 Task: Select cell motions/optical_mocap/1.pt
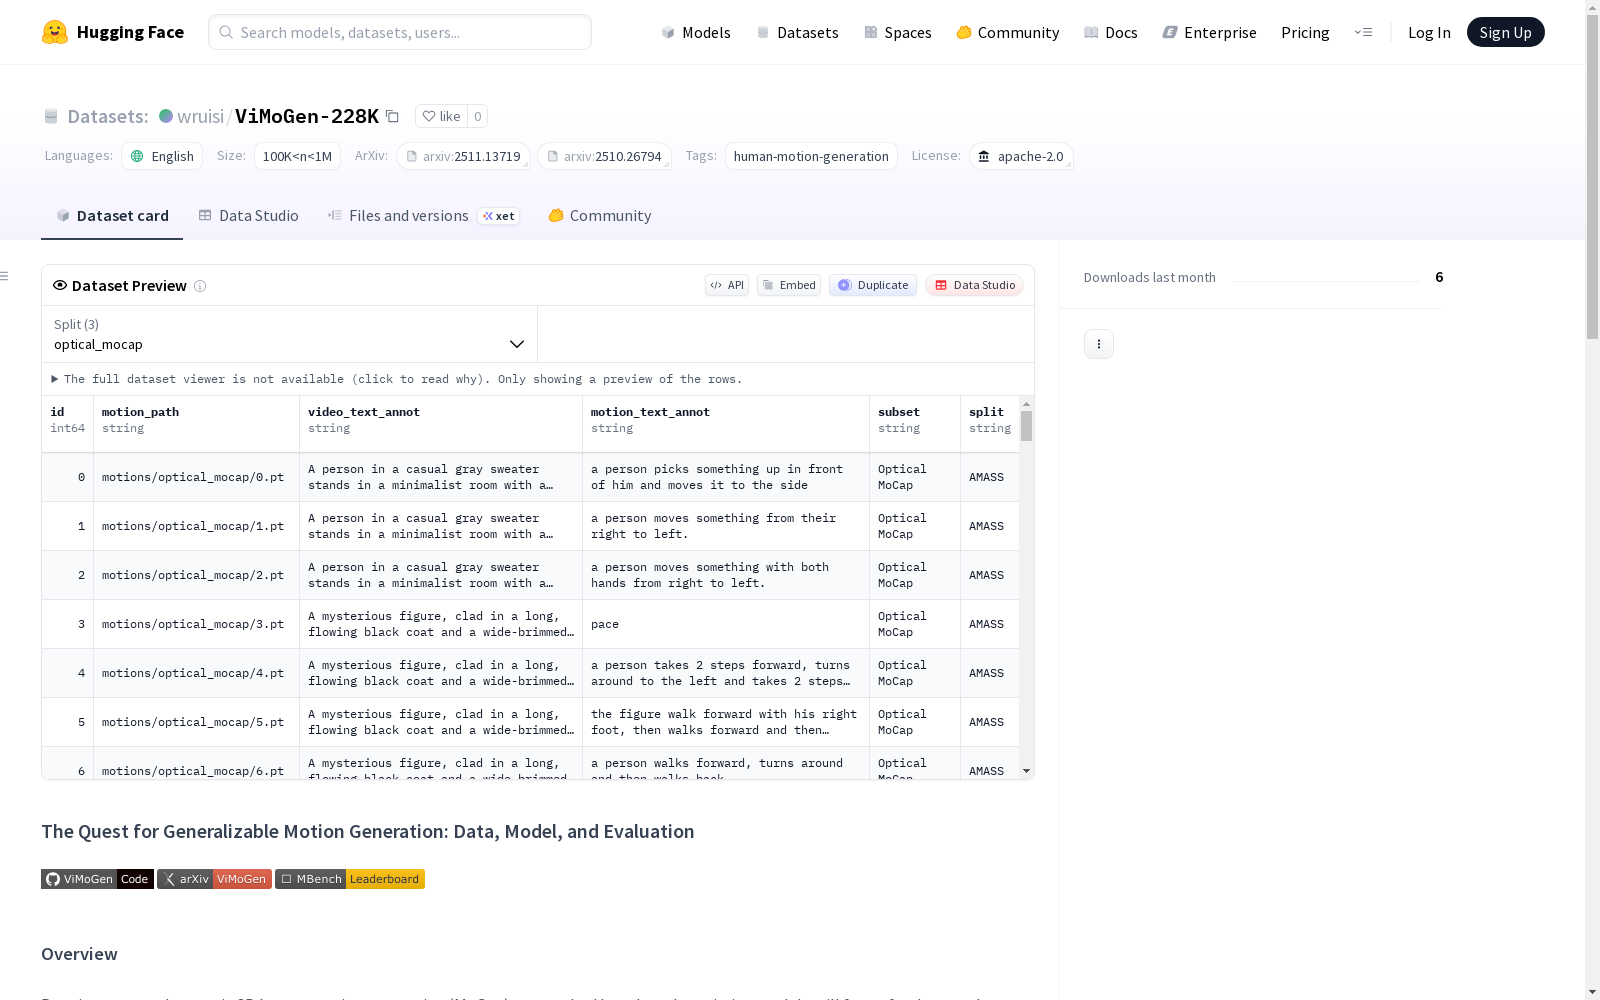pyautogui.click(x=196, y=526)
